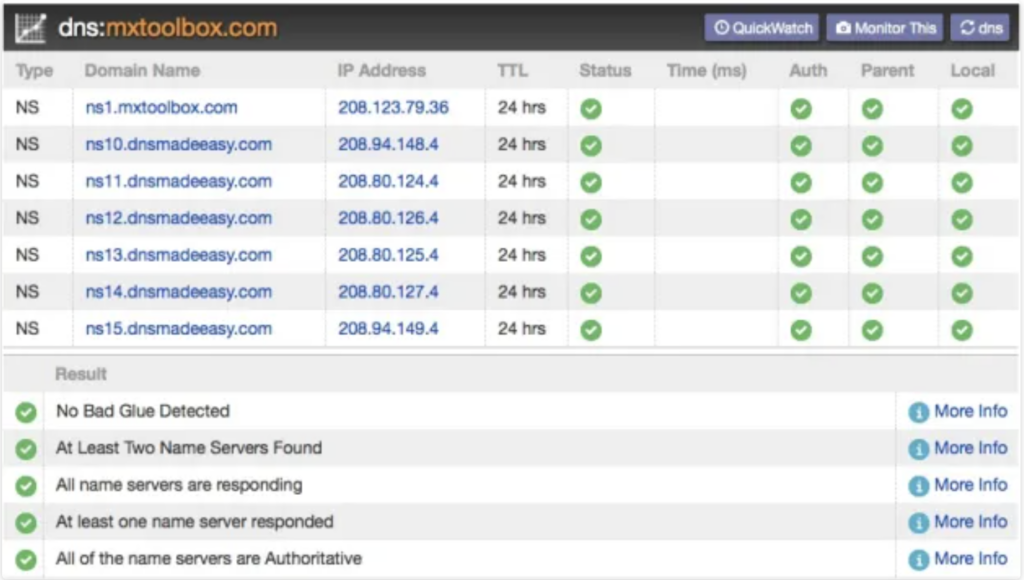Click IP address 208.80.127.4

pyautogui.click(x=388, y=292)
